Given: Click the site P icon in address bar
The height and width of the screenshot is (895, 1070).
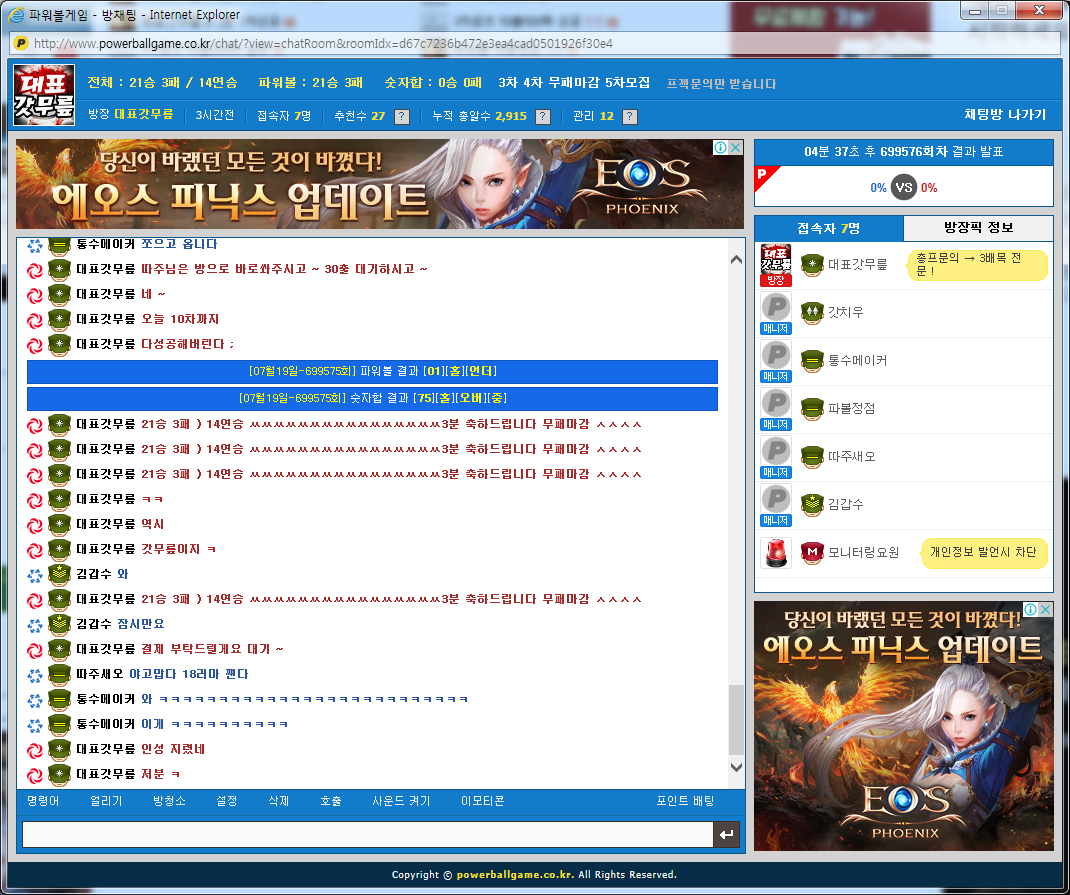Looking at the screenshot, I should click(x=20, y=43).
